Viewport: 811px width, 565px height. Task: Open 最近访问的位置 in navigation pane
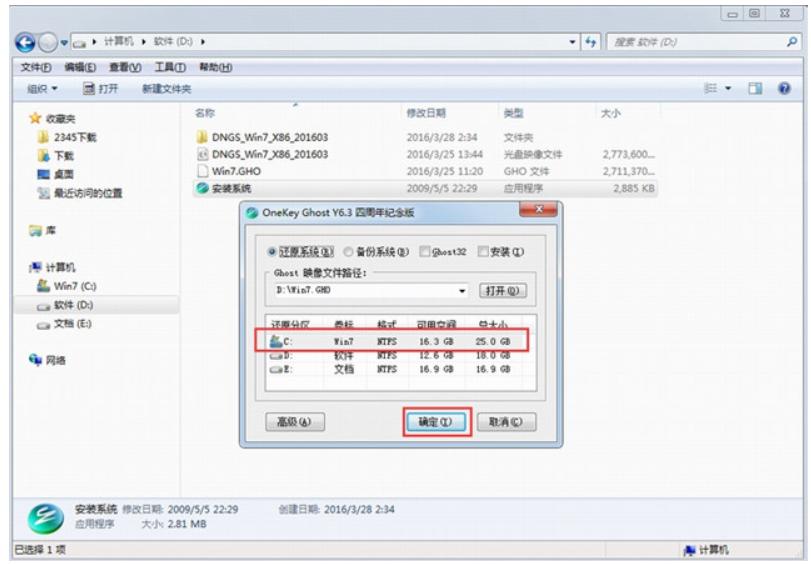point(80,193)
